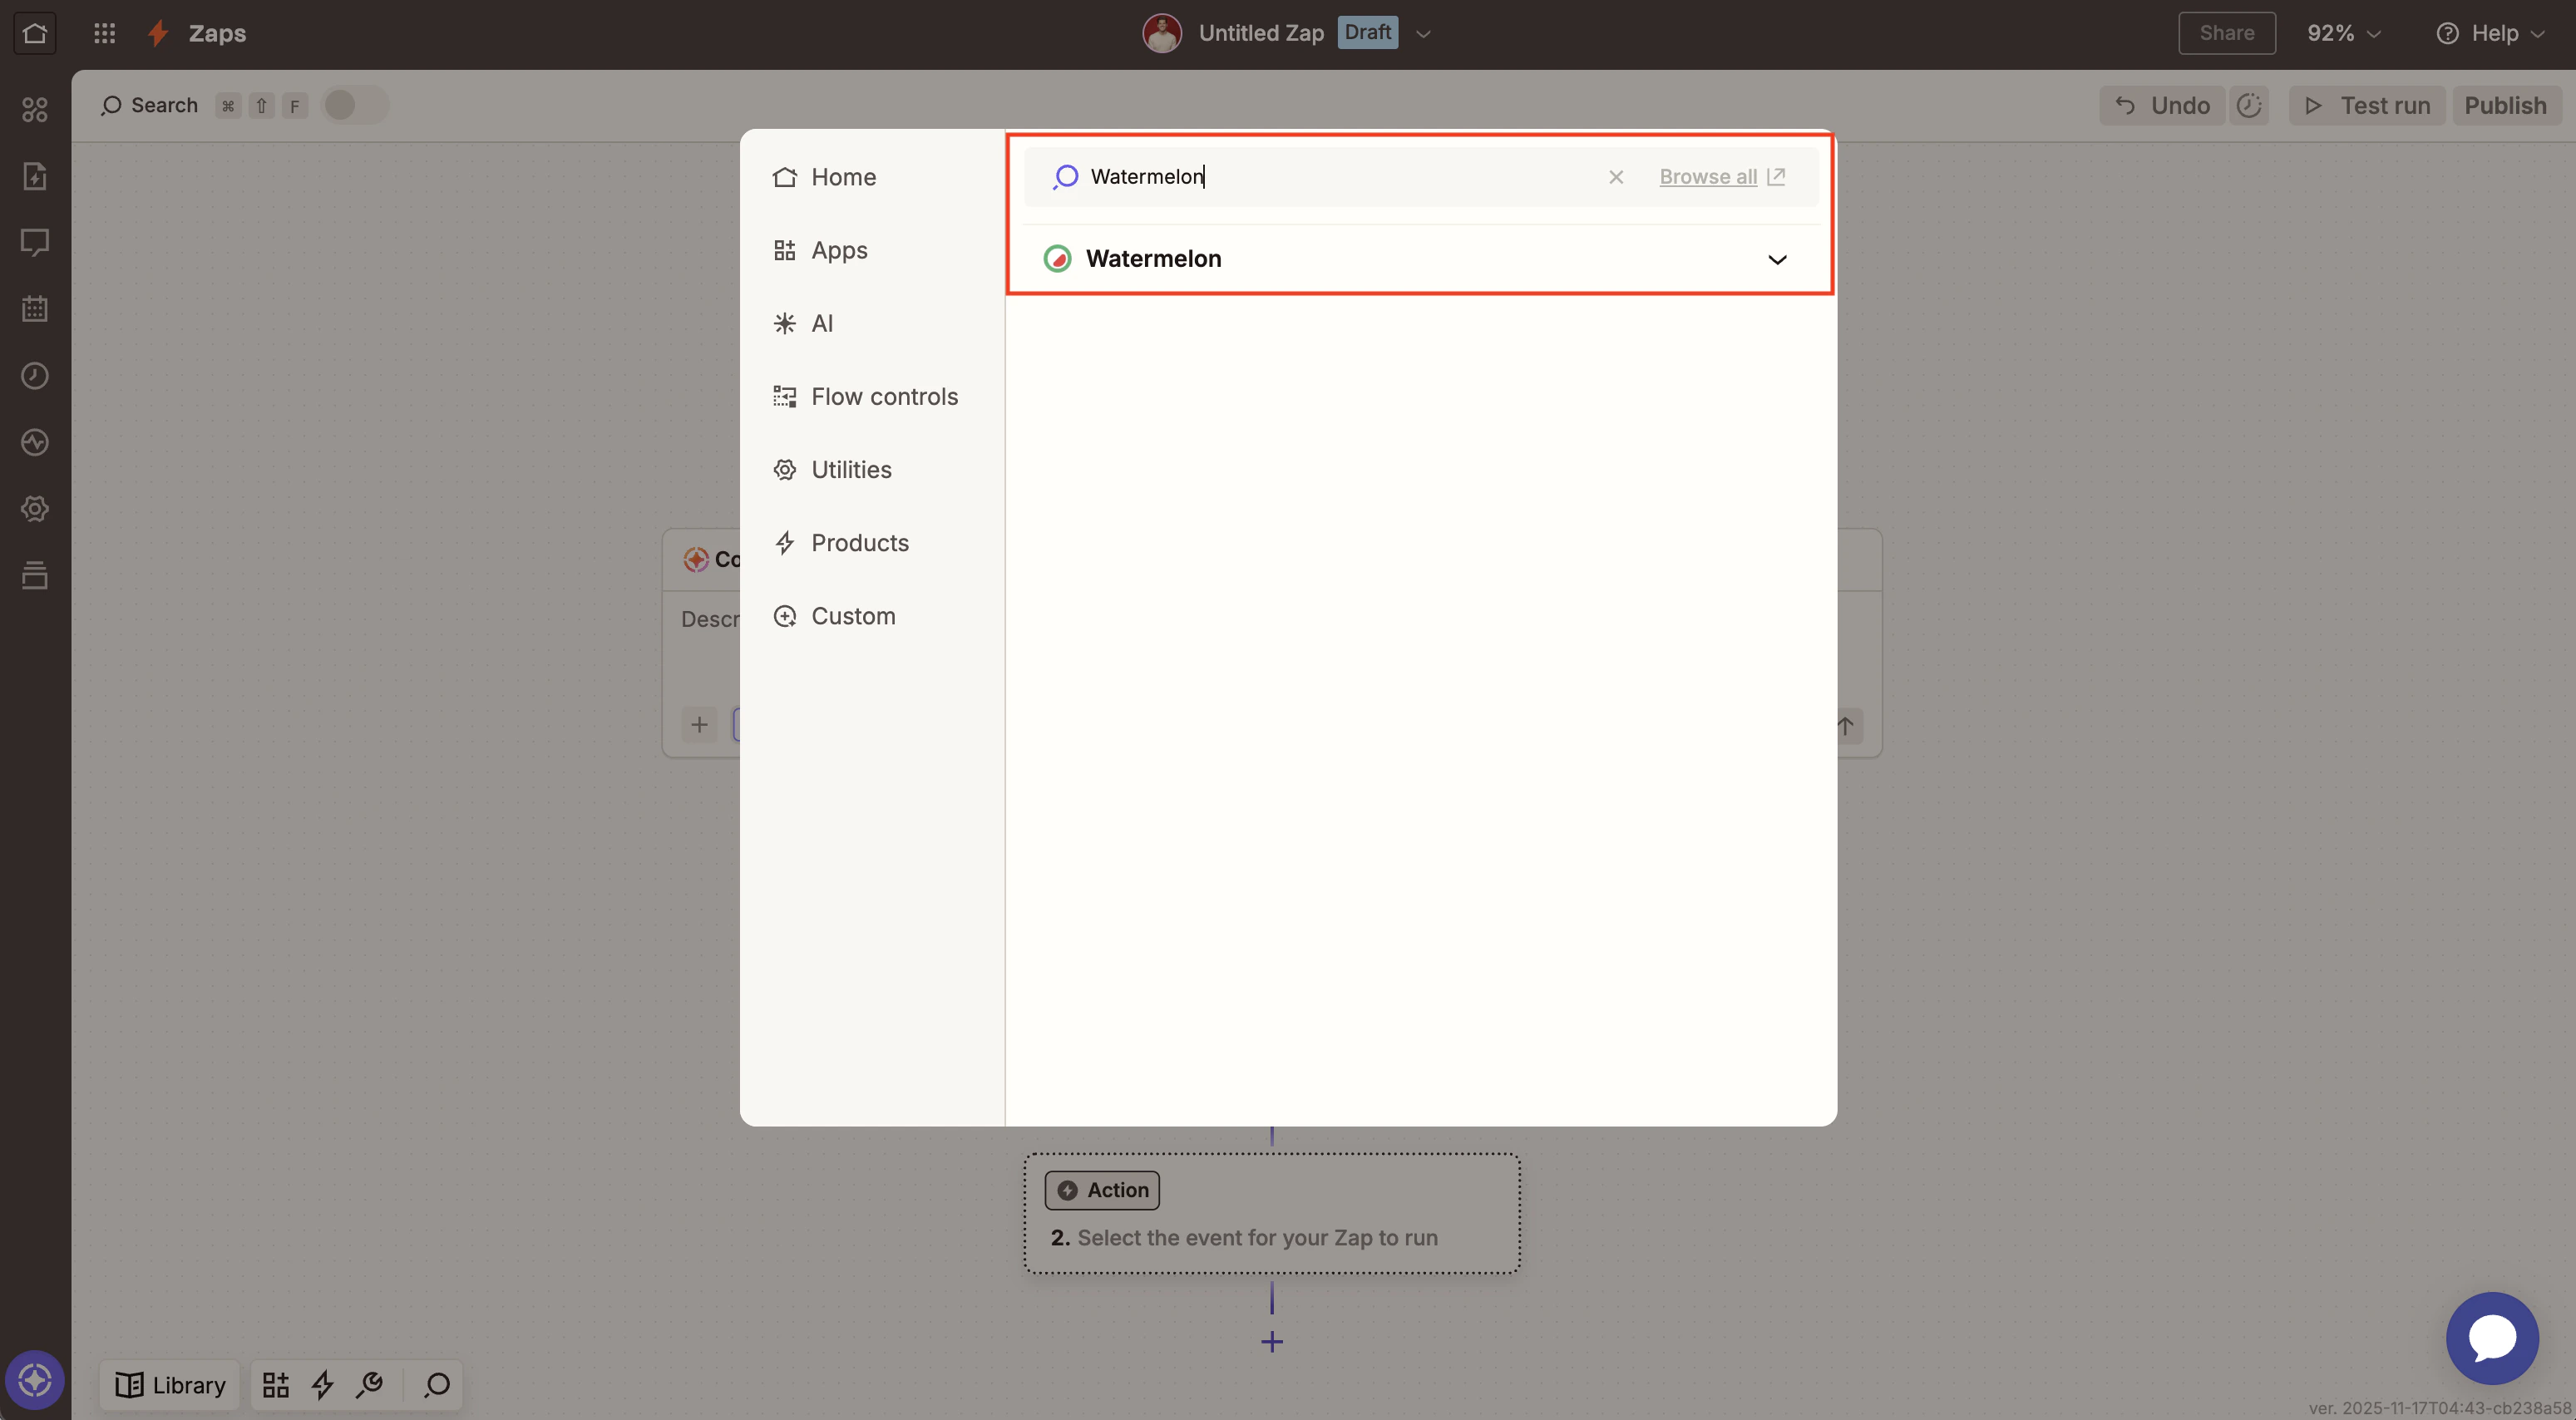Screen dimensions: 2576x1420
Task: Open the Library button at bottom
Action: [170, 1385]
